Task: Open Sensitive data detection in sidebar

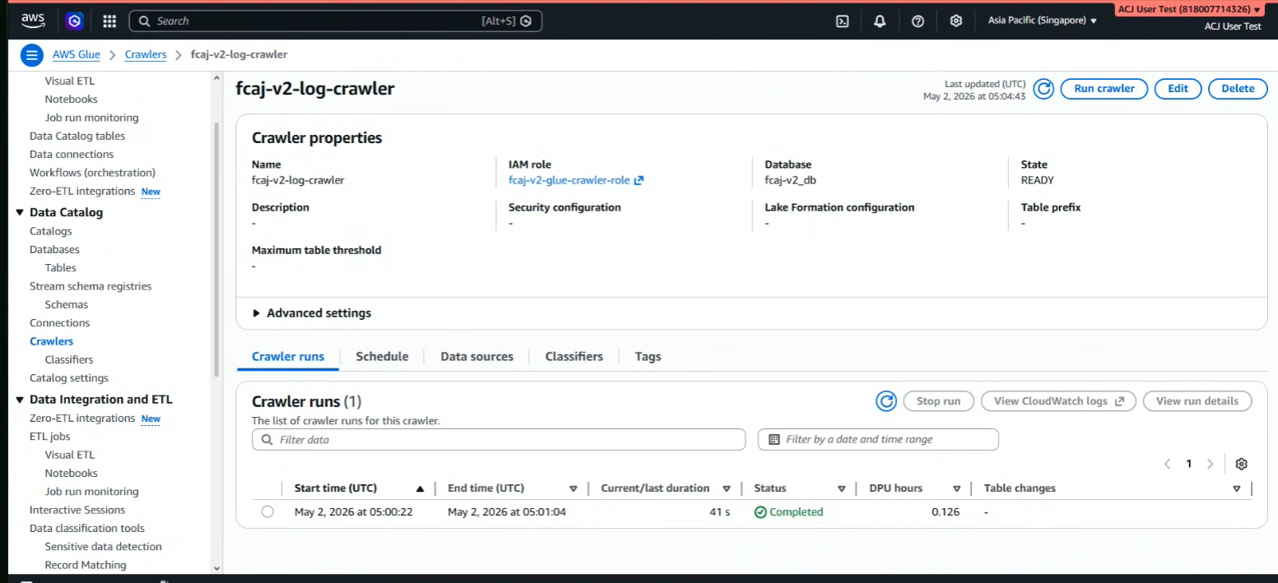Action: coord(103,547)
